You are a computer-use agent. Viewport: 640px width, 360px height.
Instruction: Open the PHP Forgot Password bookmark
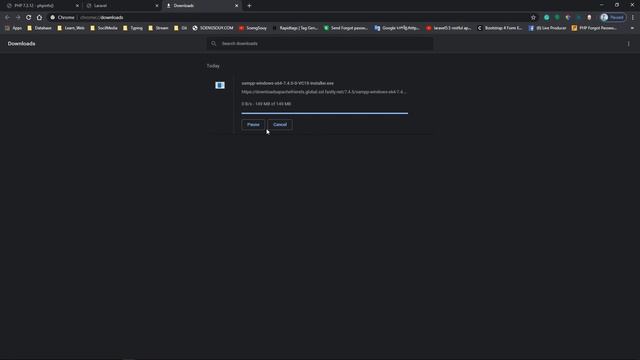(x=594, y=28)
